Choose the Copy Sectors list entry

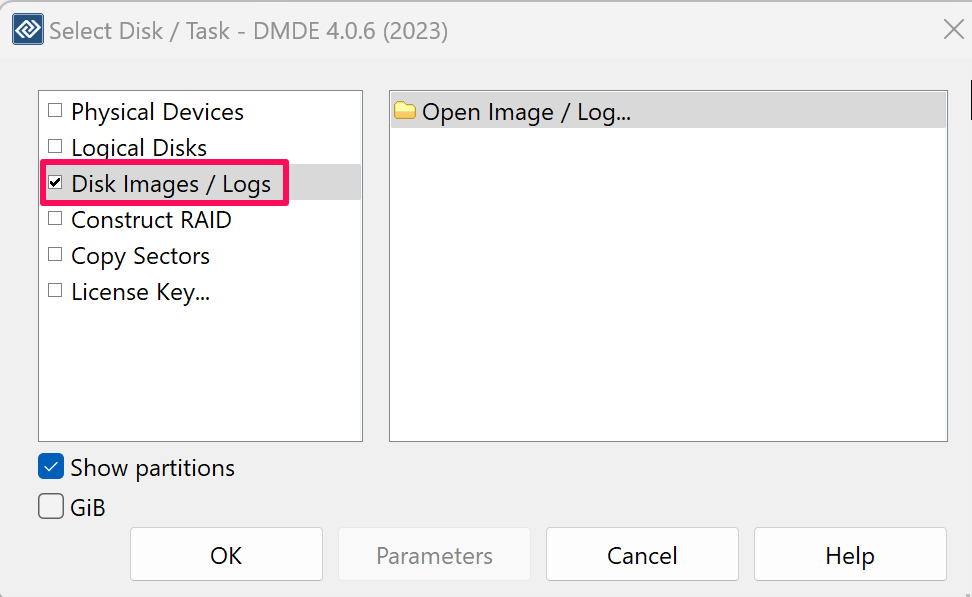tap(140, 256)
